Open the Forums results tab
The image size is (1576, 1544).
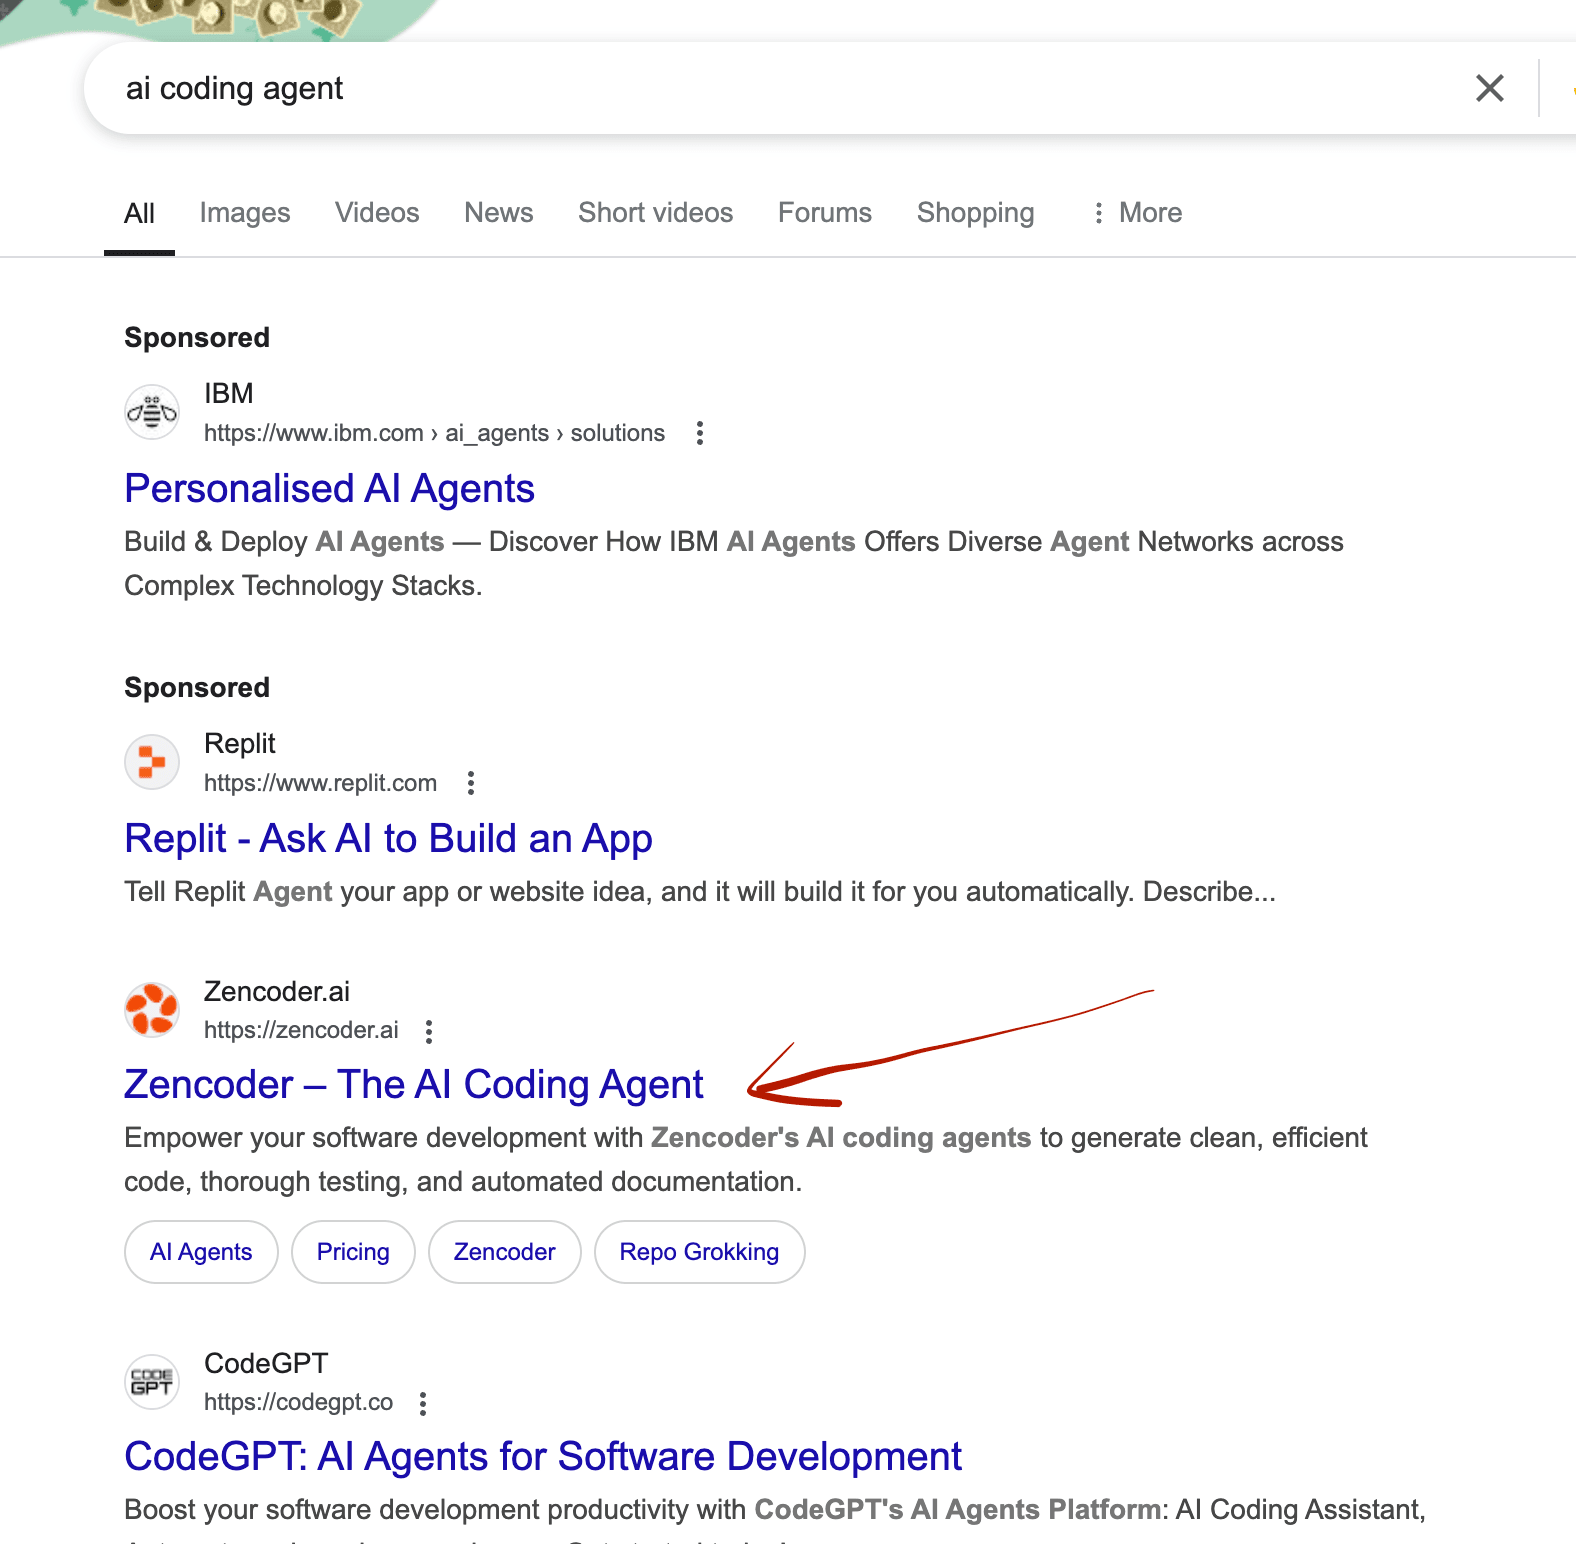[x=824, y=213]
